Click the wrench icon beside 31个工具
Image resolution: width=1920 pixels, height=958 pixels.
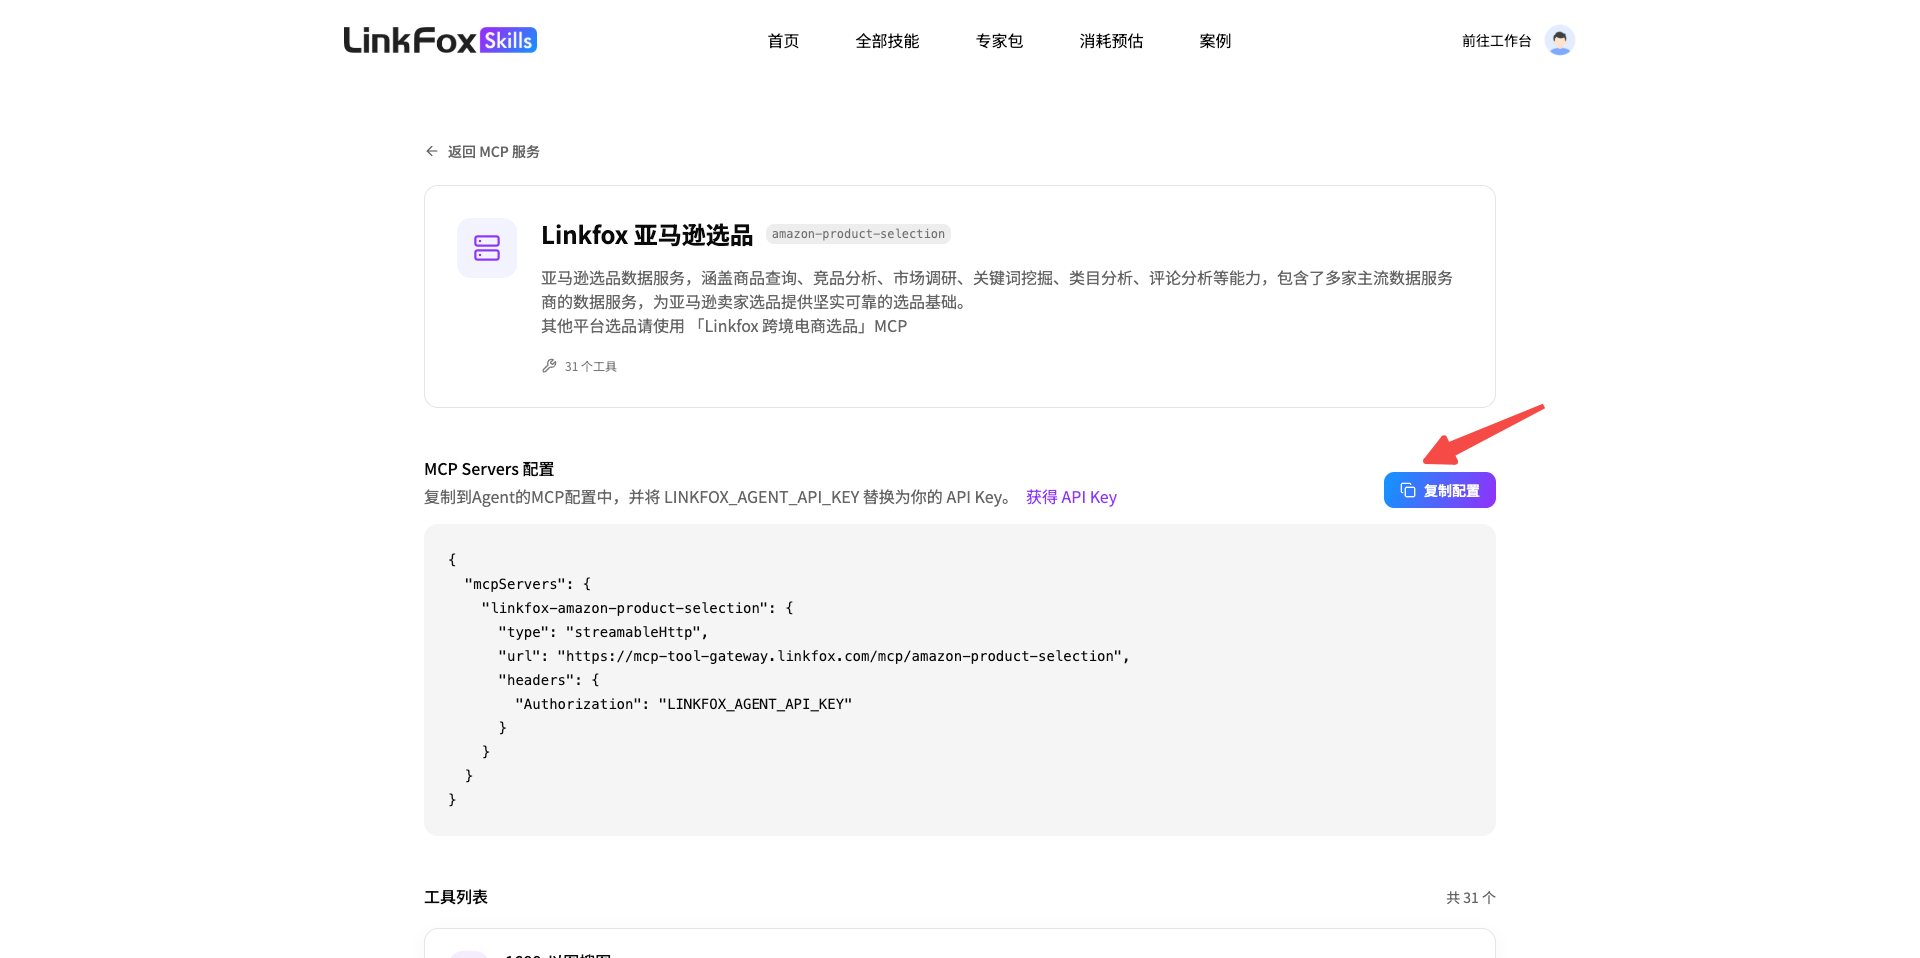(x=549, y=366)
